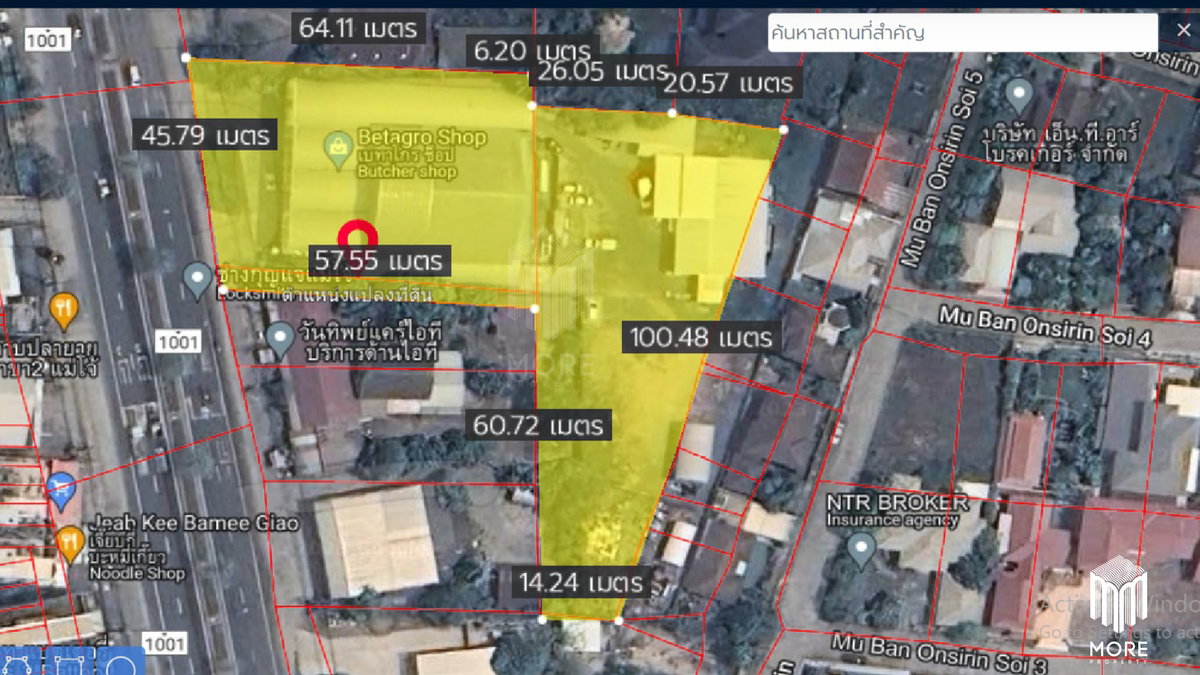Screen dimensions: 1200x675
Task: Click the orange restaurant pin above แม่โจ้ label
Action: pos(63,309)
